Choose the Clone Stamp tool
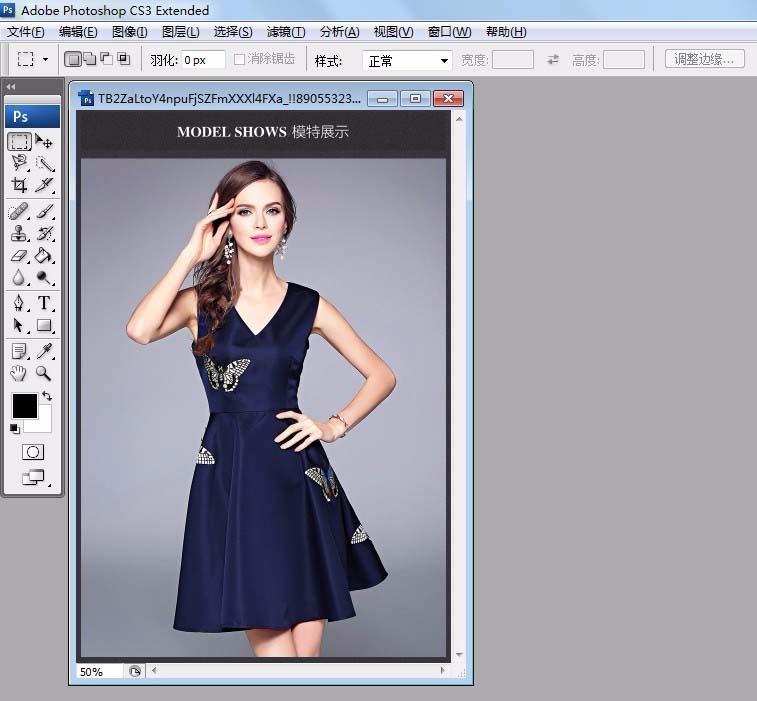The width and height of the screenshot is (757, 701). pyautogui.click(x=19, y=233)
